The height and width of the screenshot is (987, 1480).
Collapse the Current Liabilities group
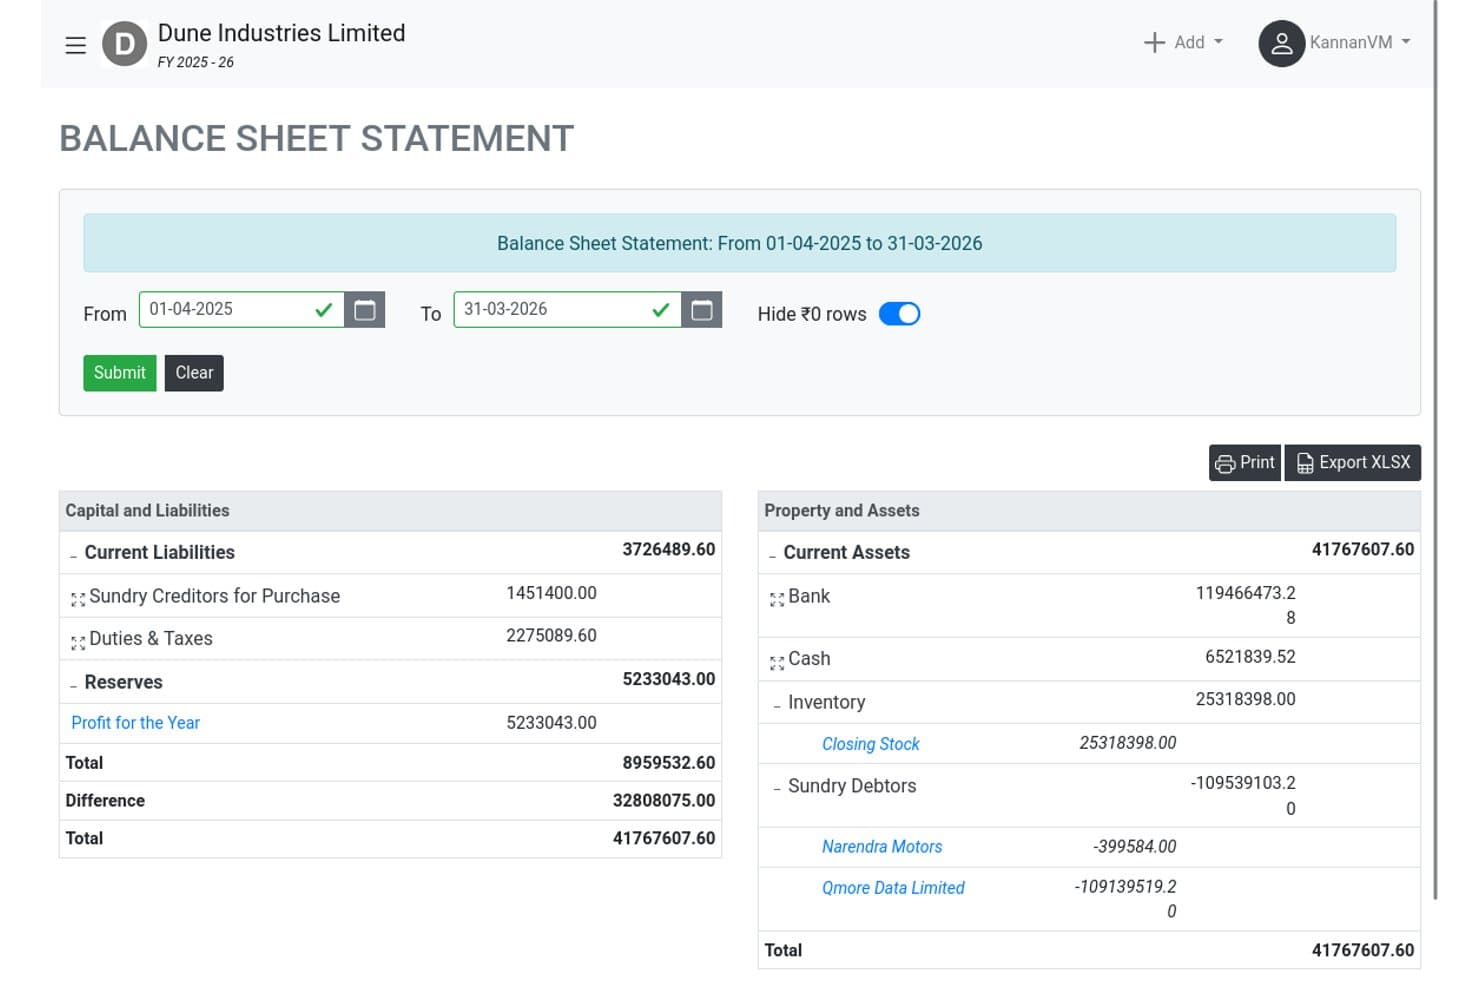(73, 555)
